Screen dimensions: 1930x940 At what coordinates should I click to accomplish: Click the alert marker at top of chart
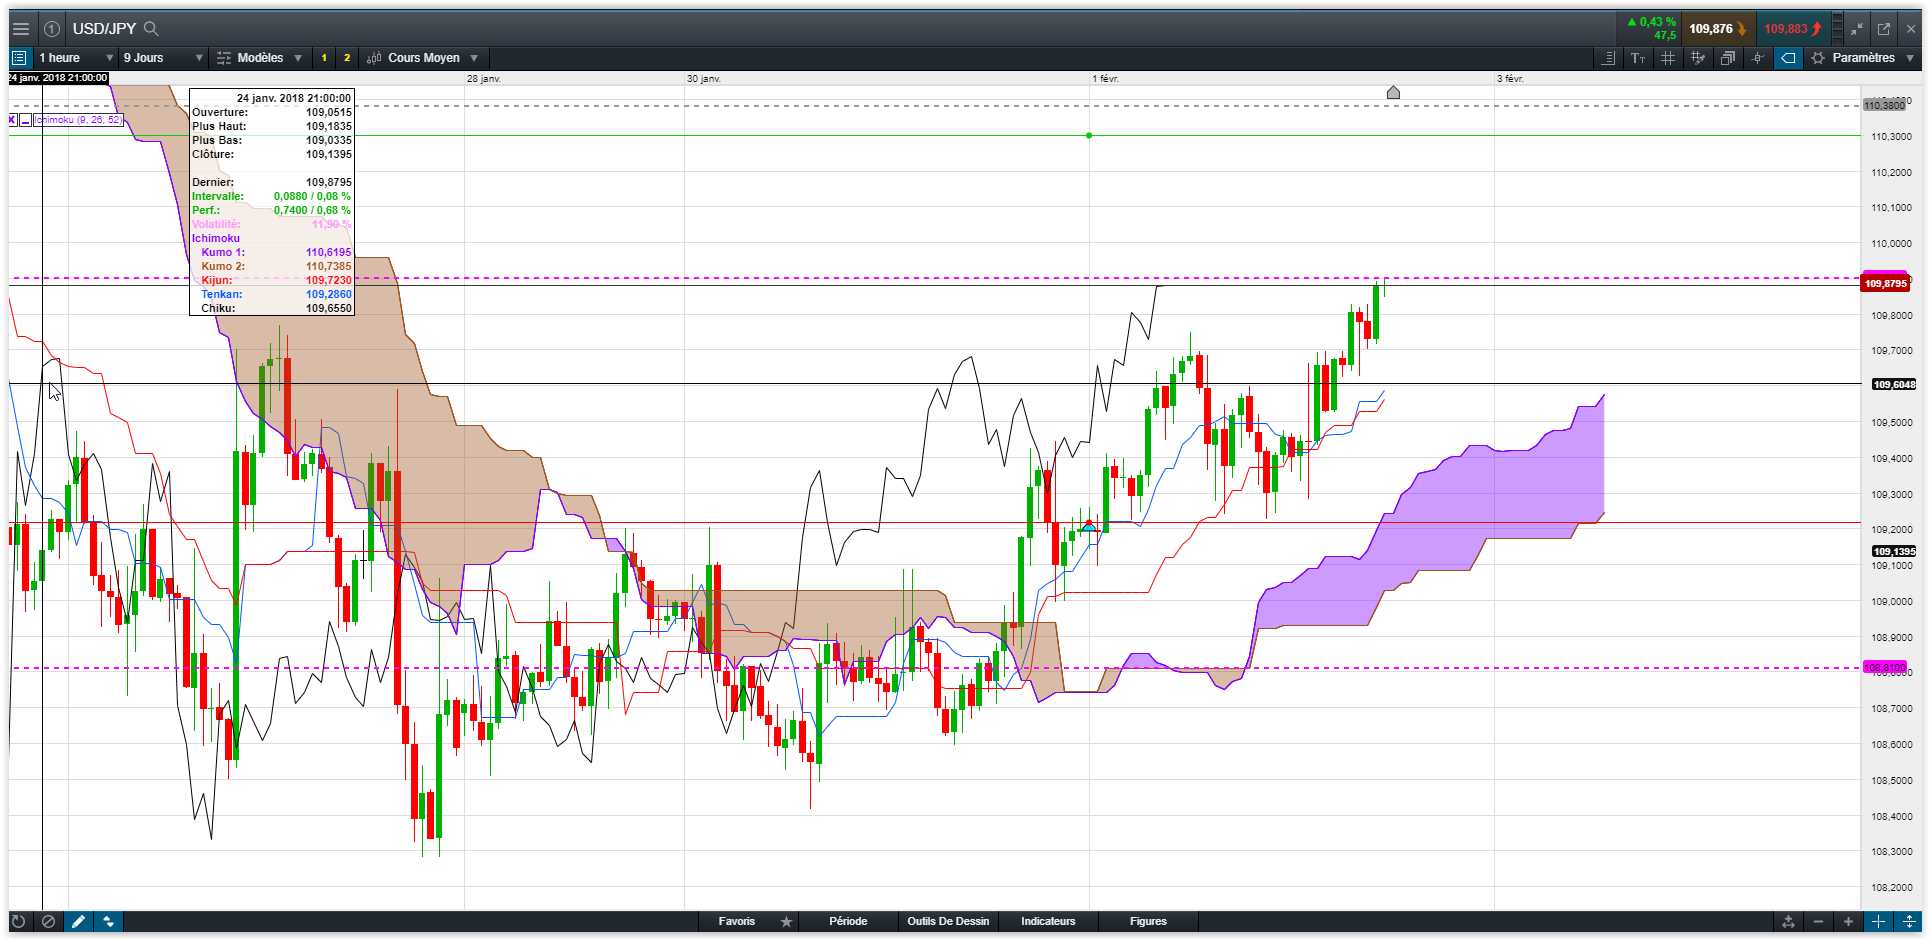(x=1393, y=92)
